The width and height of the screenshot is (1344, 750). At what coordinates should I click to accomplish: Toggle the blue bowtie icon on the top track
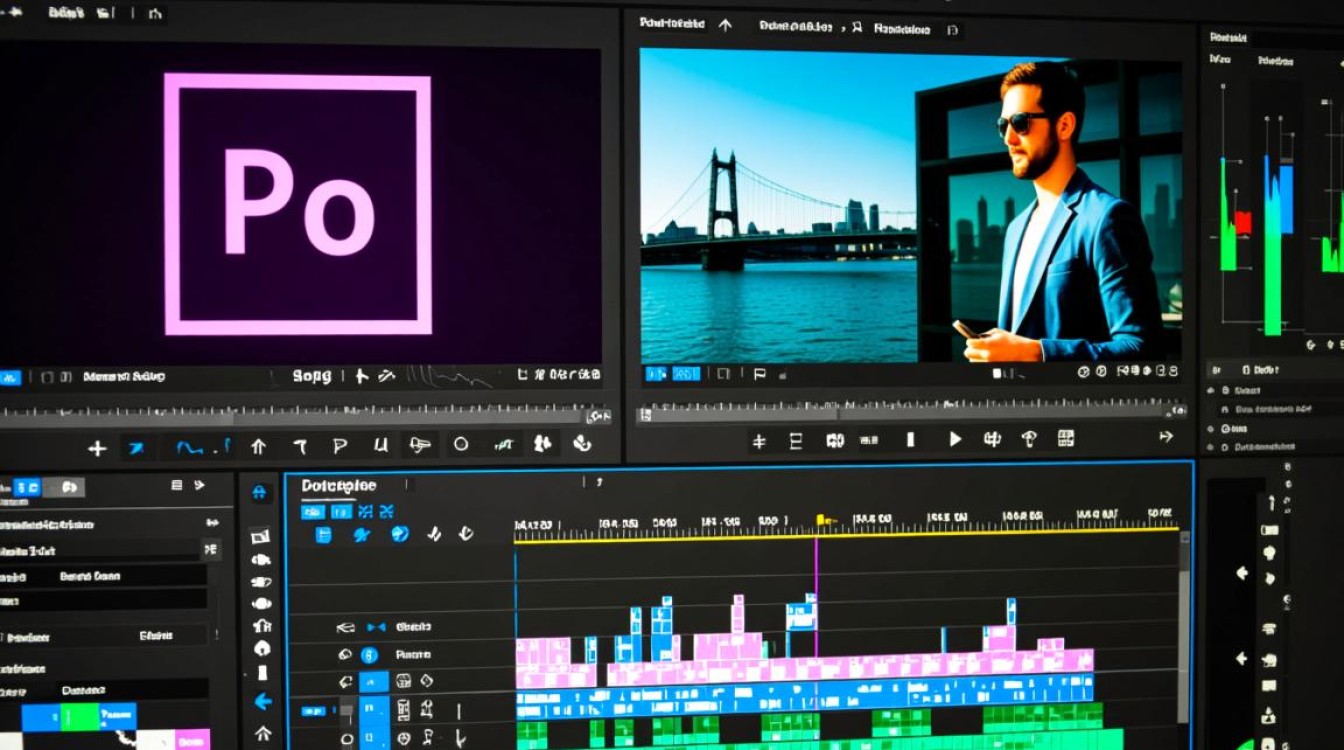point(376,628)
